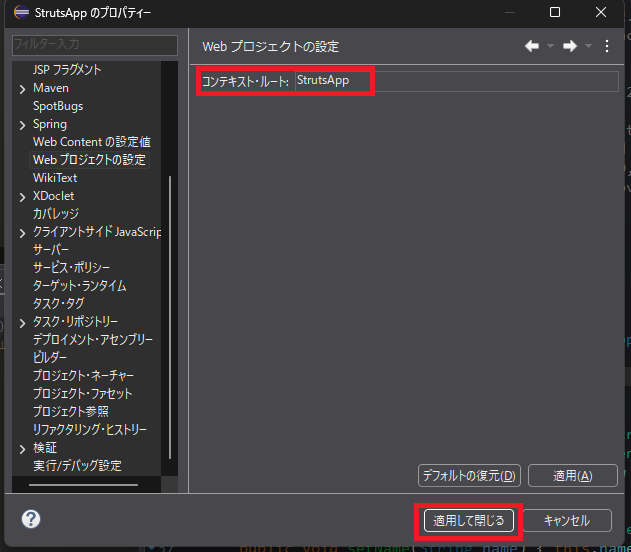Select Spring in the property tree
This screenshot has width=631, height=552.
(x=50, y=124)
